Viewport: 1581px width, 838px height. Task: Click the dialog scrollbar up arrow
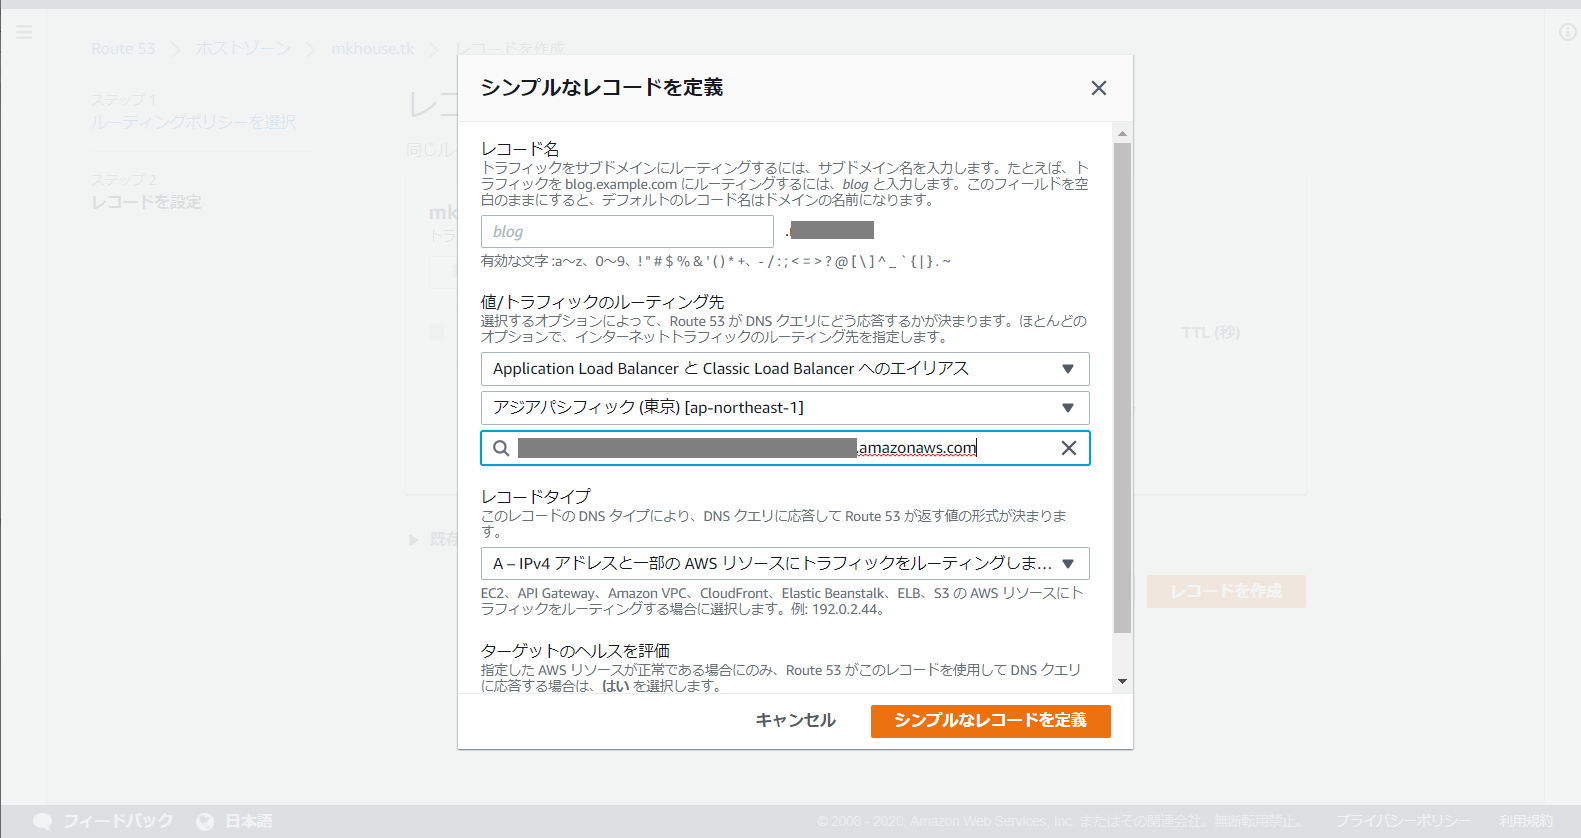[1122, 133]
